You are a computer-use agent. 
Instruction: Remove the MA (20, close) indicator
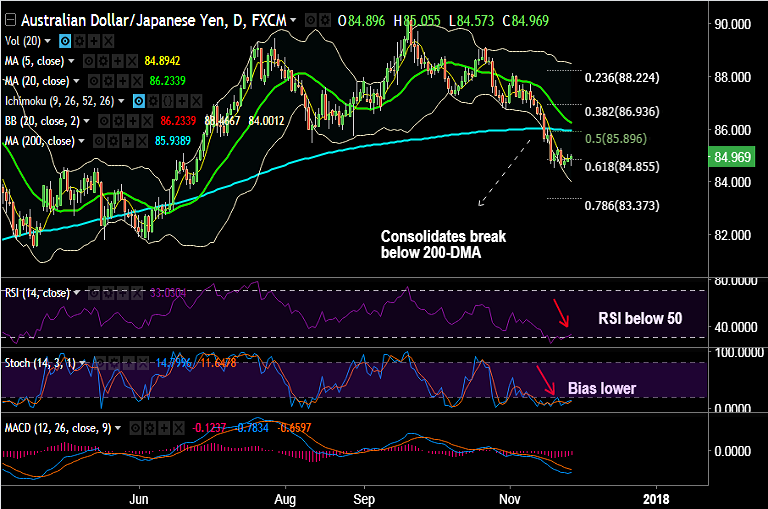click(136, 81)
